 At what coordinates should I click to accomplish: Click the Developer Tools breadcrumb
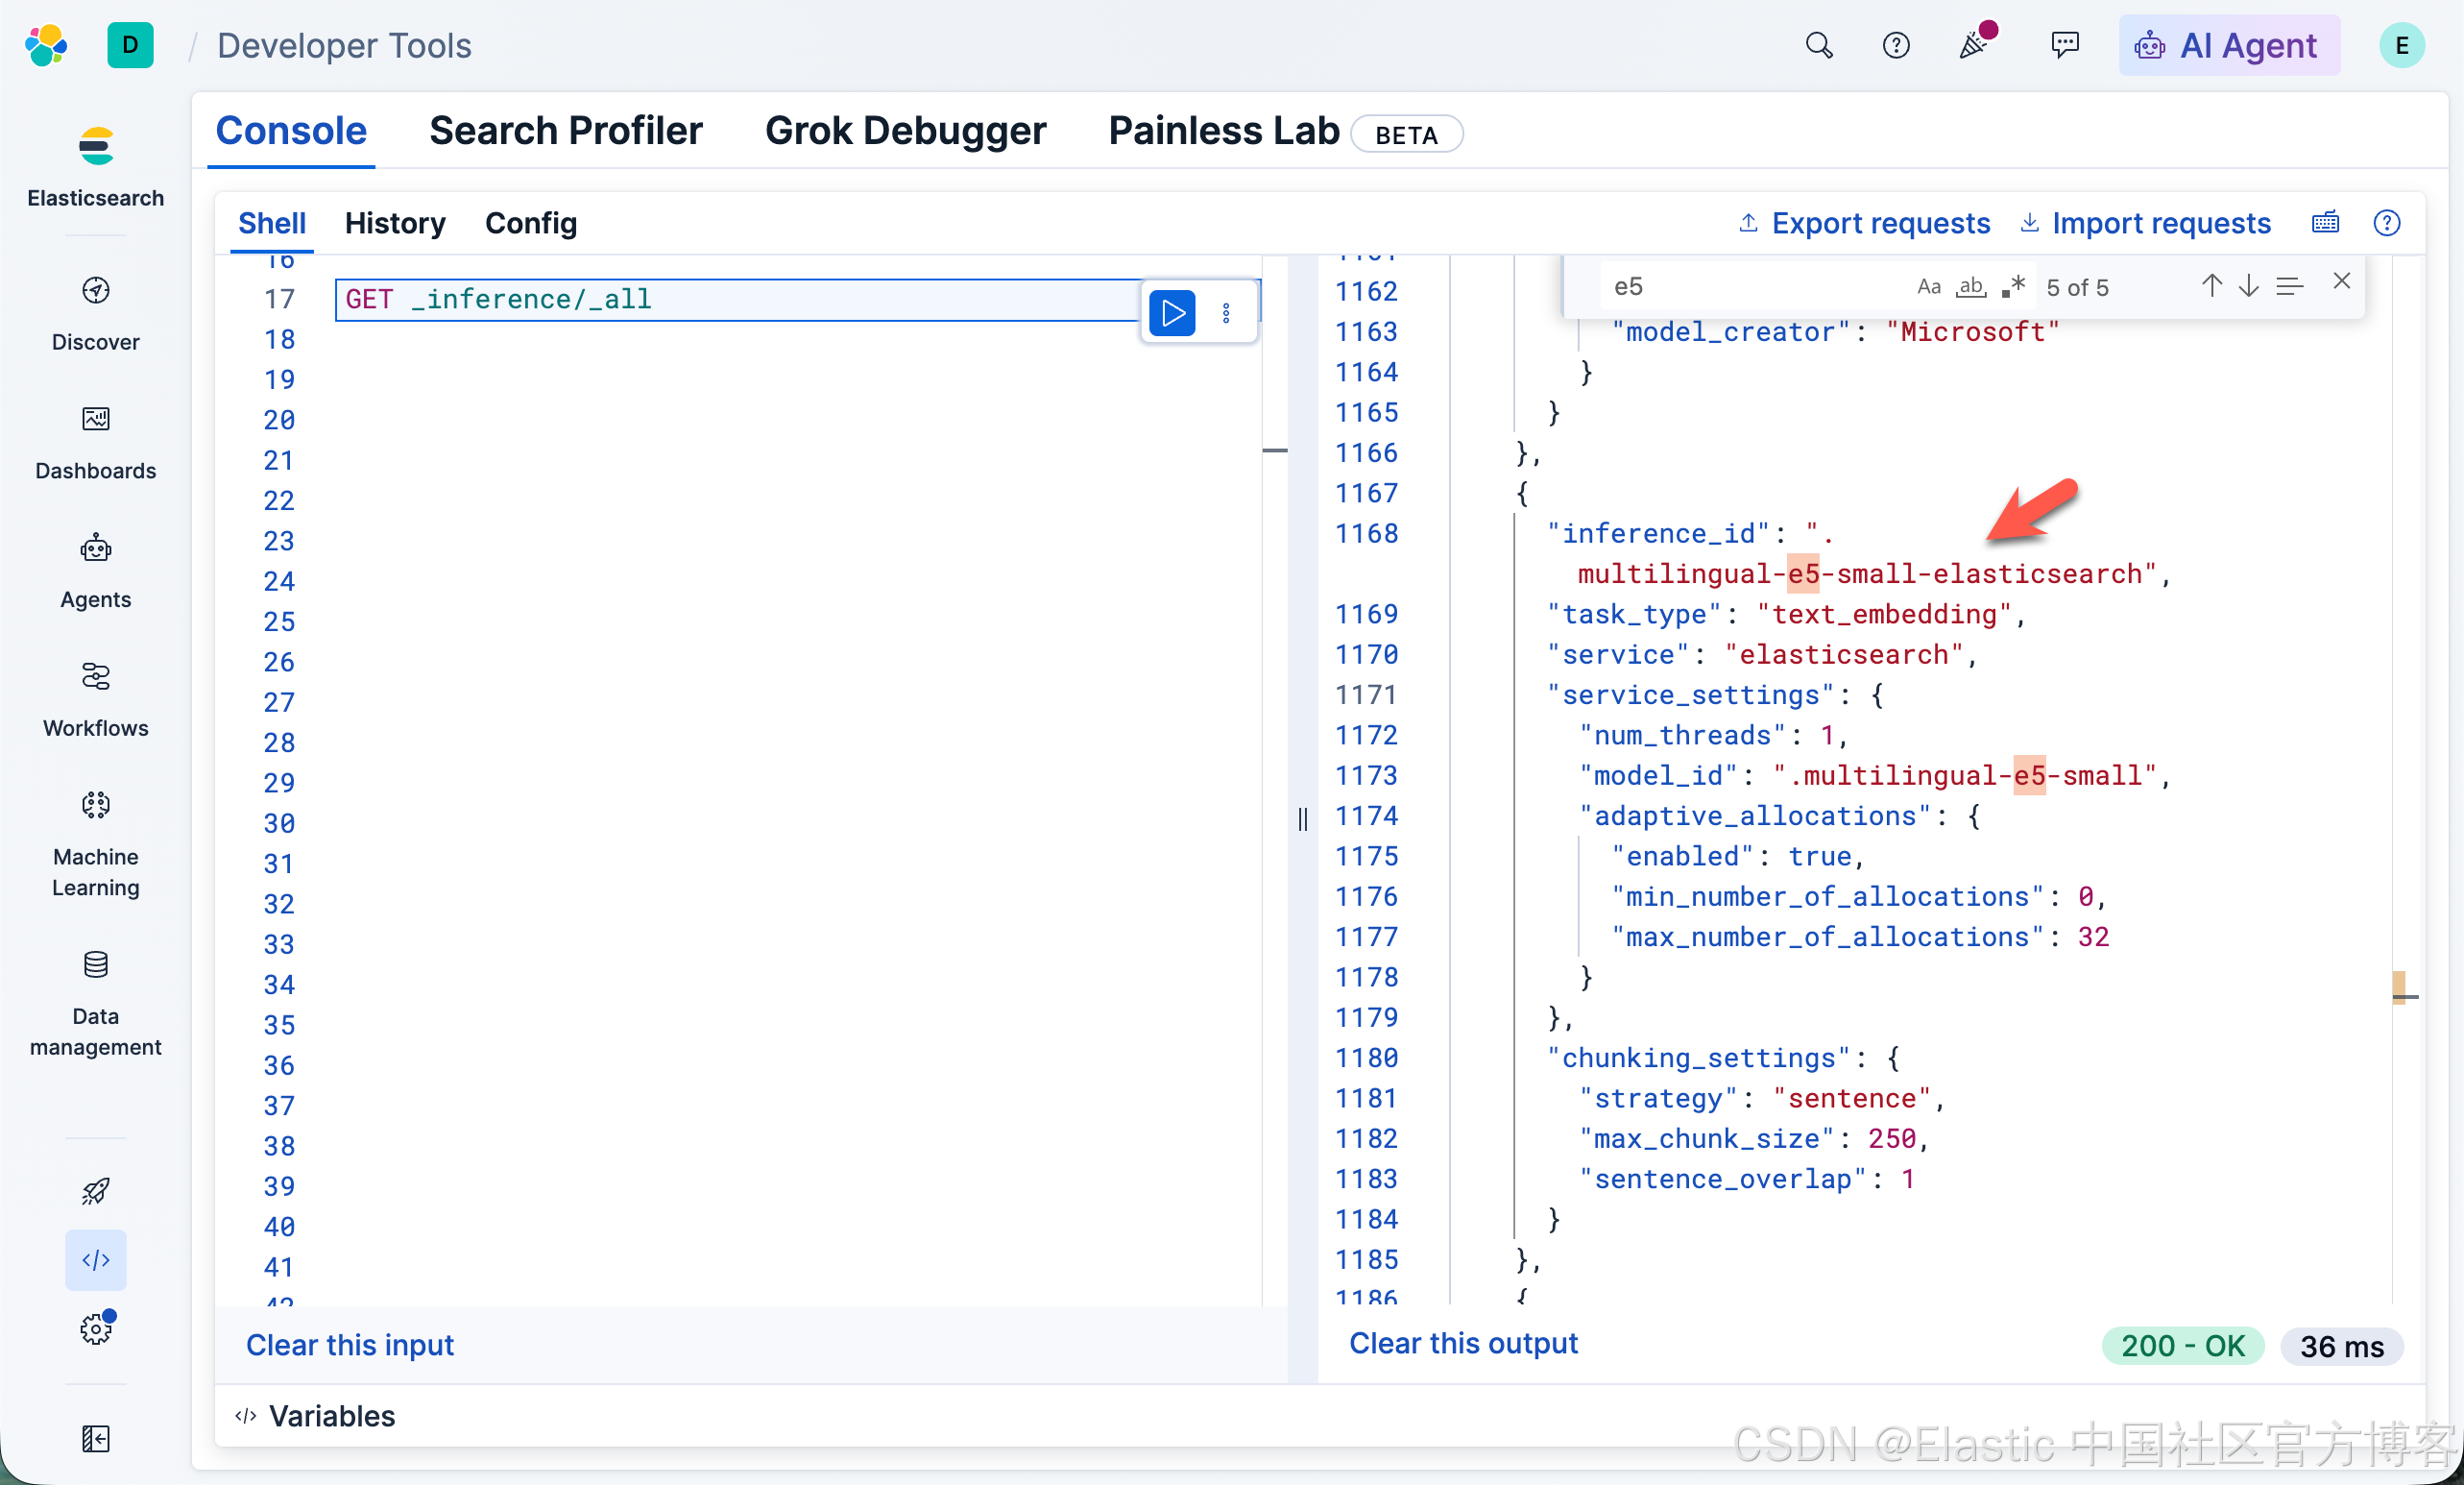[x=343, y=45]
